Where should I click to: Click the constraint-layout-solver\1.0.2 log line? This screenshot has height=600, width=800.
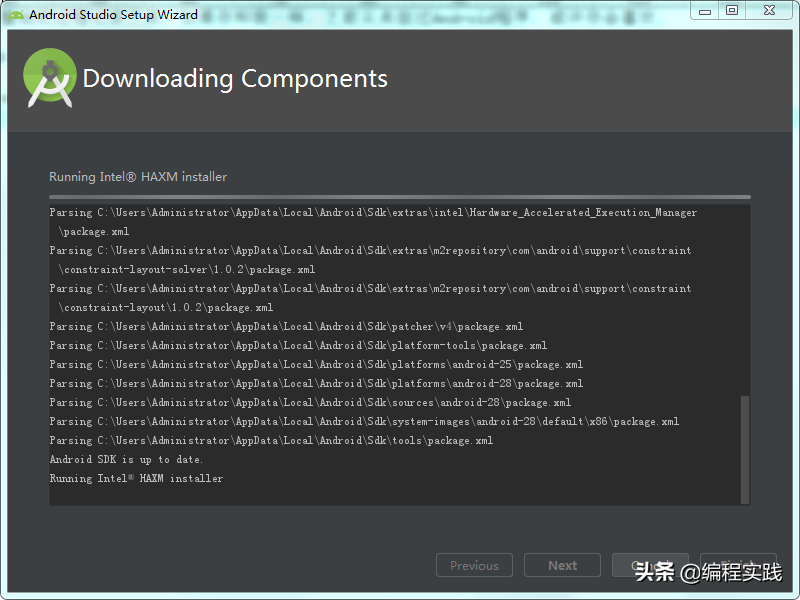[x=370, y=260]
